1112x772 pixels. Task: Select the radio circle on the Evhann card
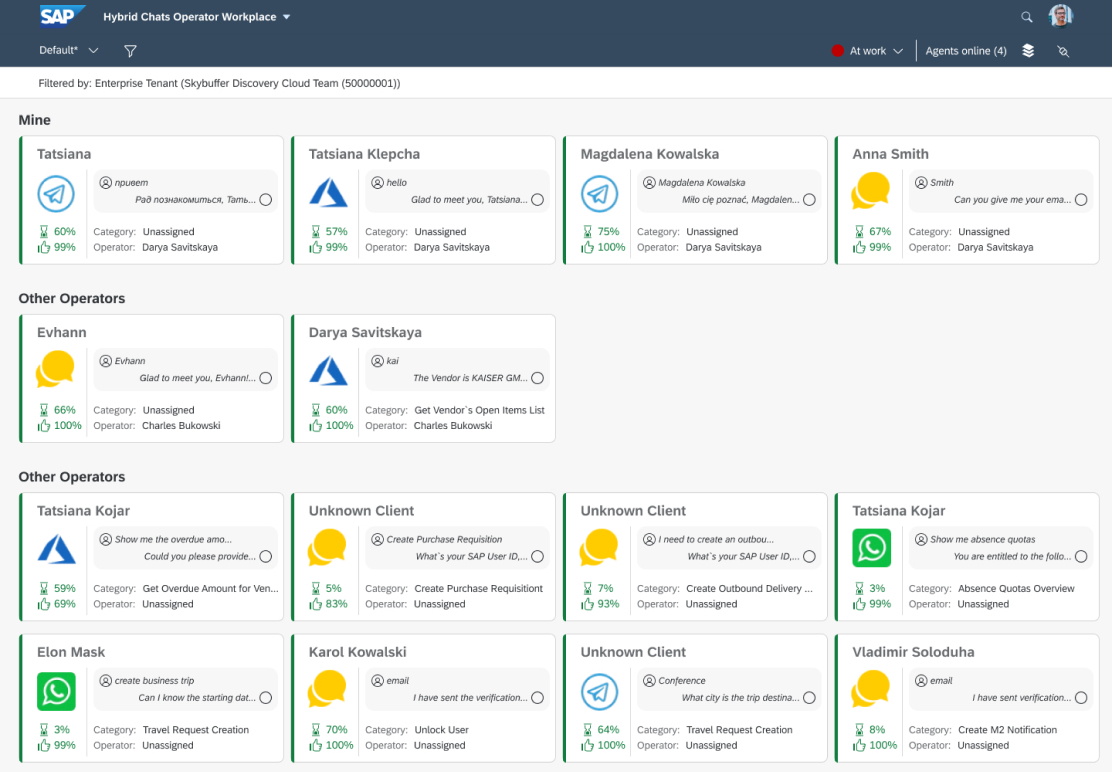(x=266, y=378)
